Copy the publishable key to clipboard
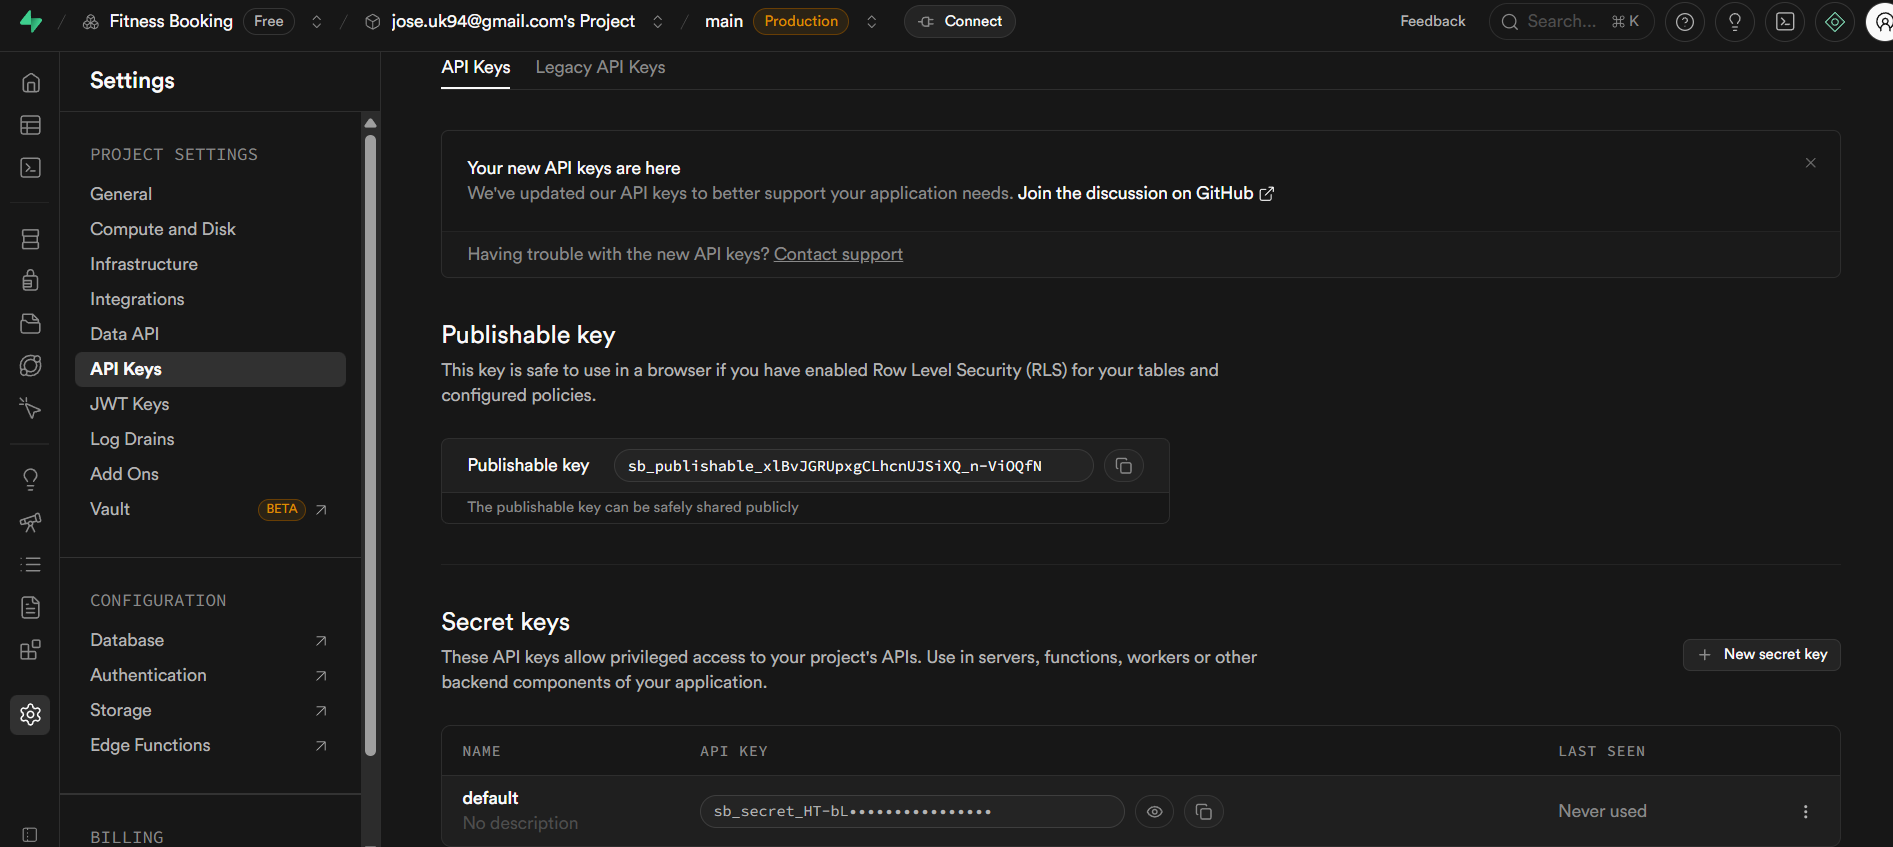This screenshot has height=847, width=1893. (1124, 466)
